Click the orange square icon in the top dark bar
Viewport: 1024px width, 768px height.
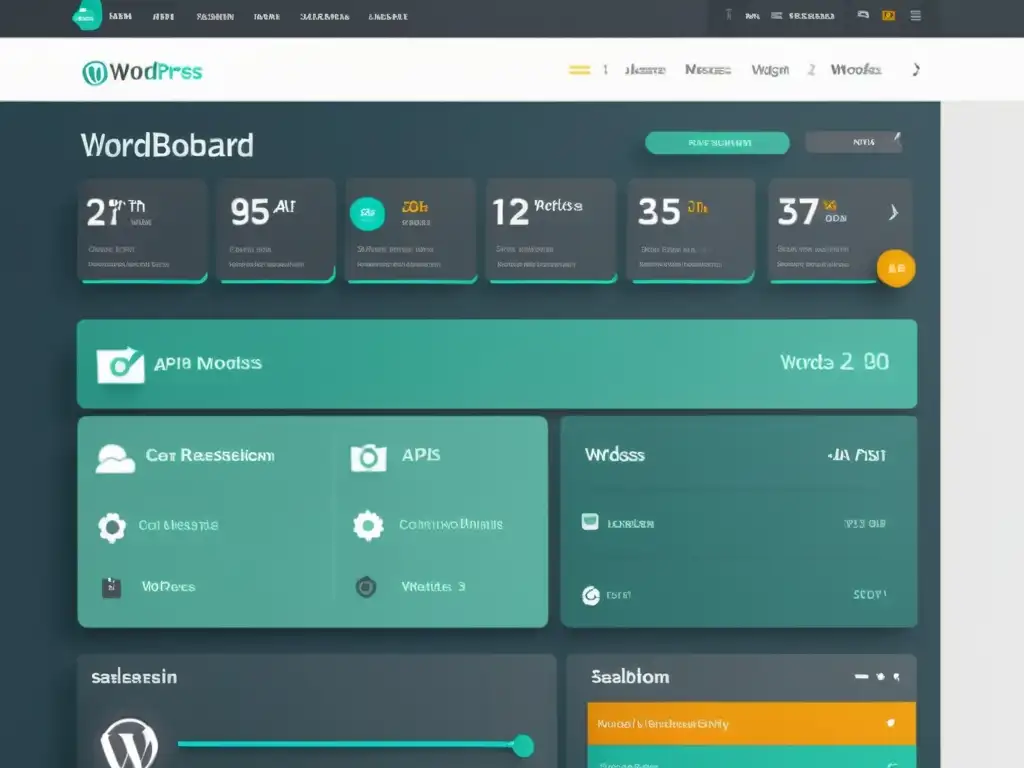click(888, 16)
